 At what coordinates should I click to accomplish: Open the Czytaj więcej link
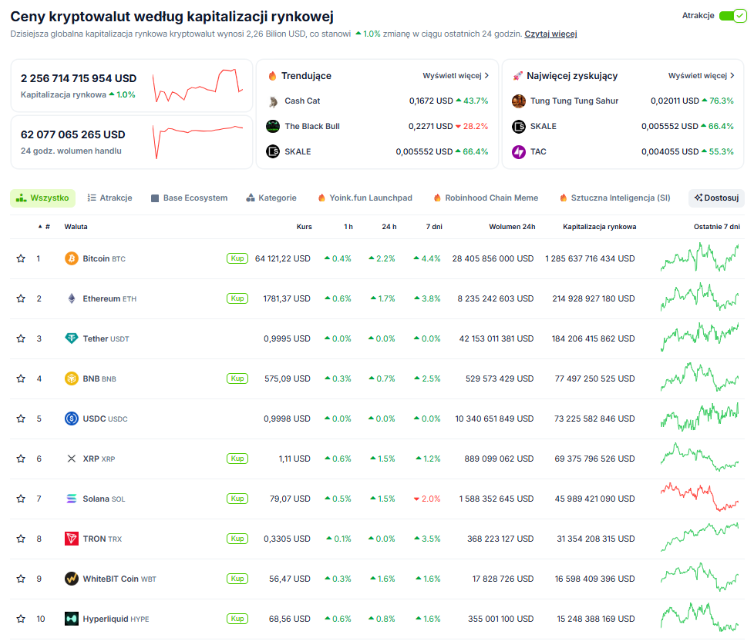click(550, 34)
